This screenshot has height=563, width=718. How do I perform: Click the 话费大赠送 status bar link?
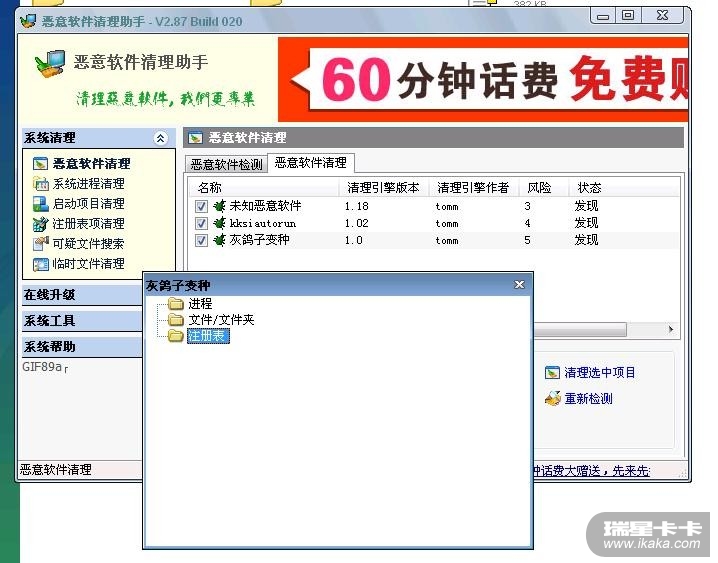591,471
